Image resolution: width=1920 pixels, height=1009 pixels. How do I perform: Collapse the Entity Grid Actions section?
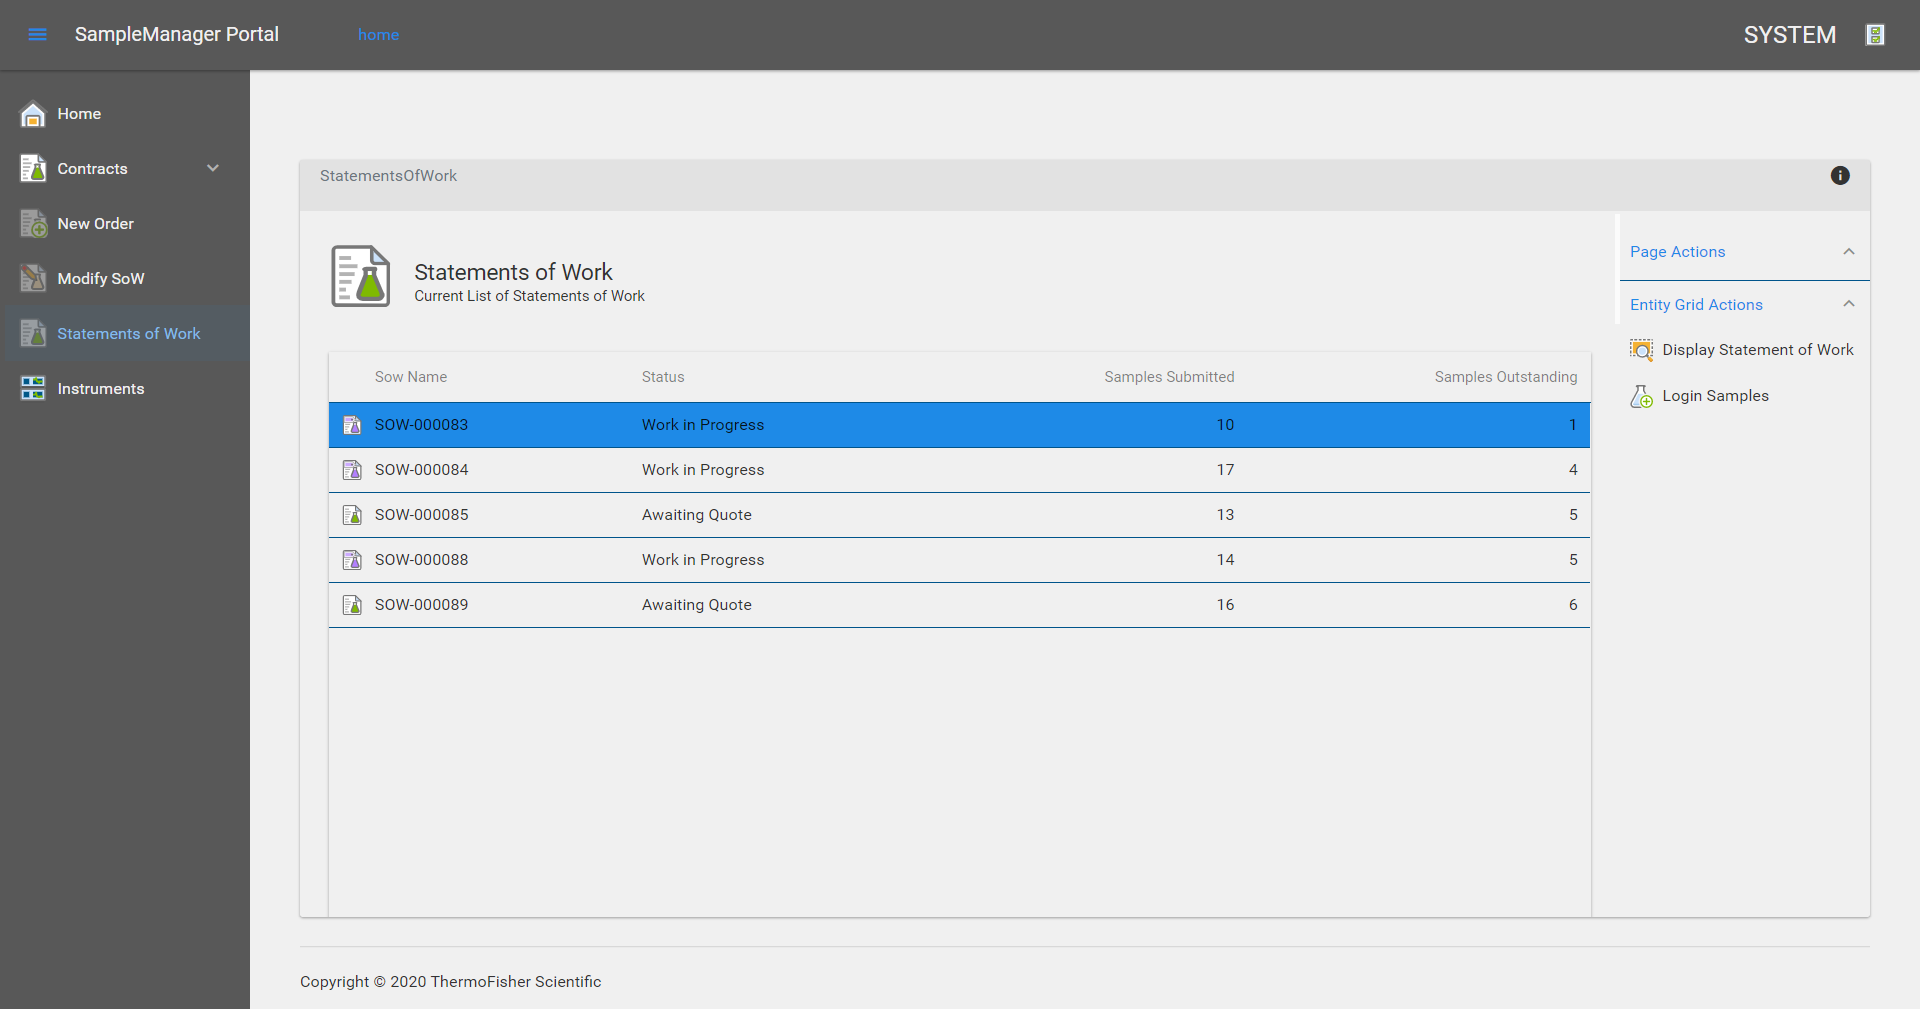[x=1848, y=305]
